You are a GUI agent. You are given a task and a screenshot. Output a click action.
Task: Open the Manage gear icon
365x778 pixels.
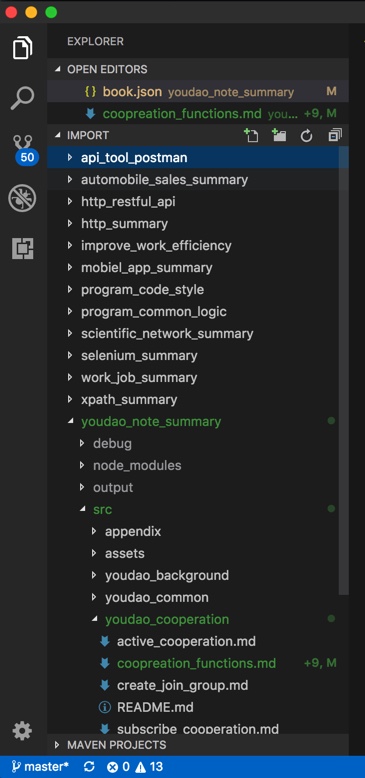point(22,731)
